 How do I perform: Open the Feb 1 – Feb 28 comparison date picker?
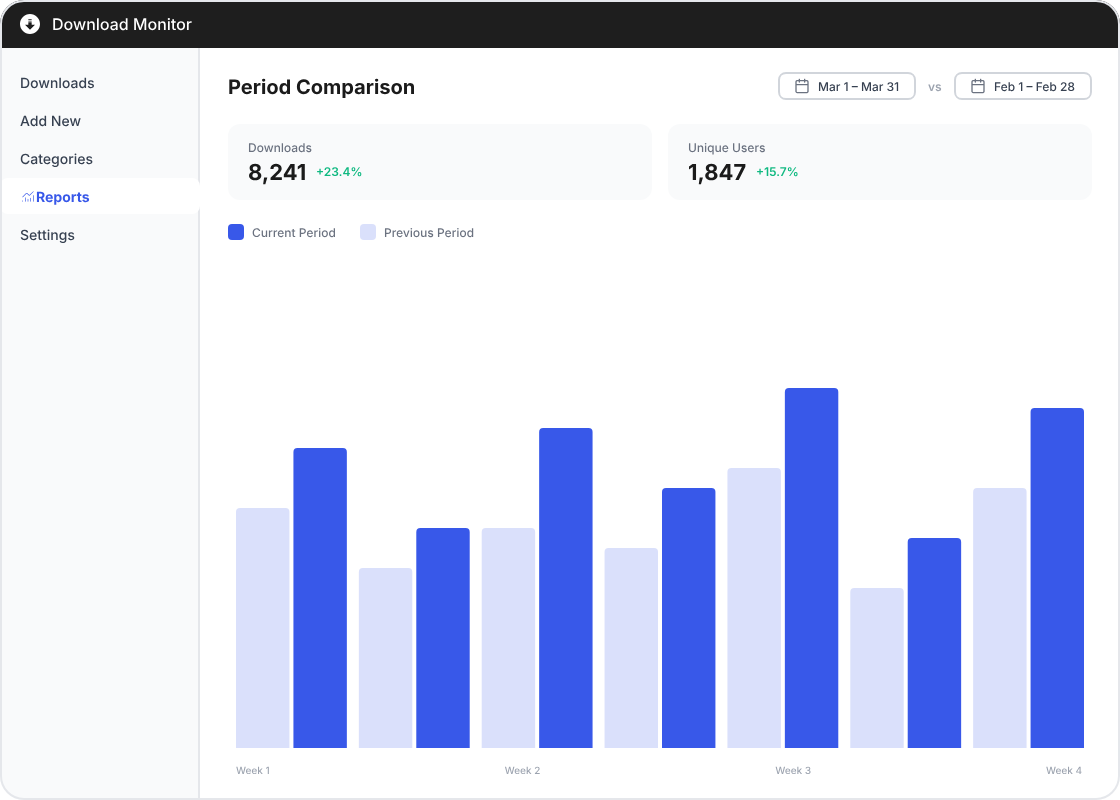[x=1022, y=87]
